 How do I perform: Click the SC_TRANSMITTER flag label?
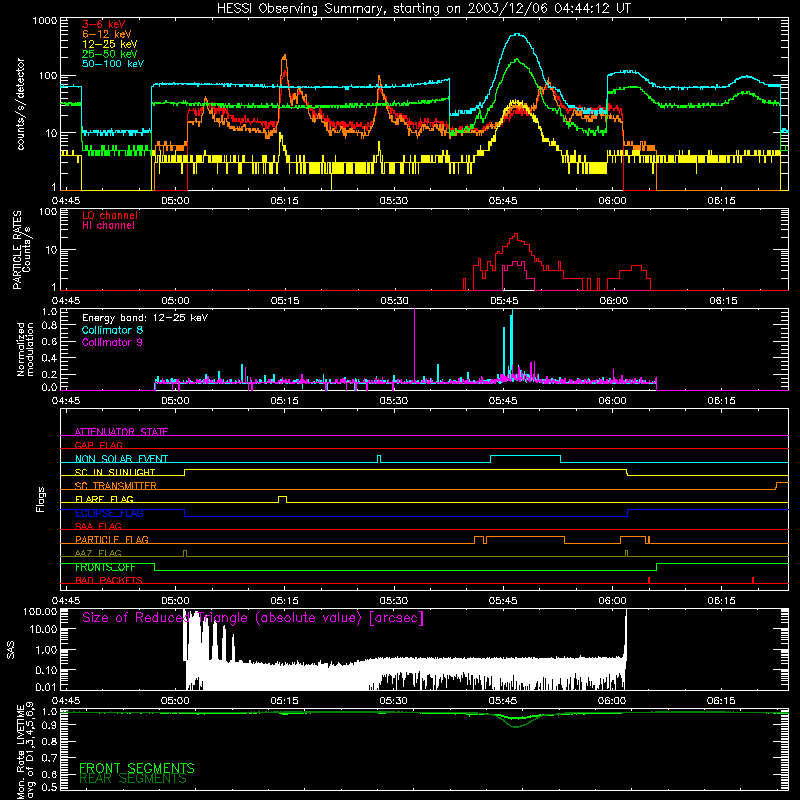(115, 485)
